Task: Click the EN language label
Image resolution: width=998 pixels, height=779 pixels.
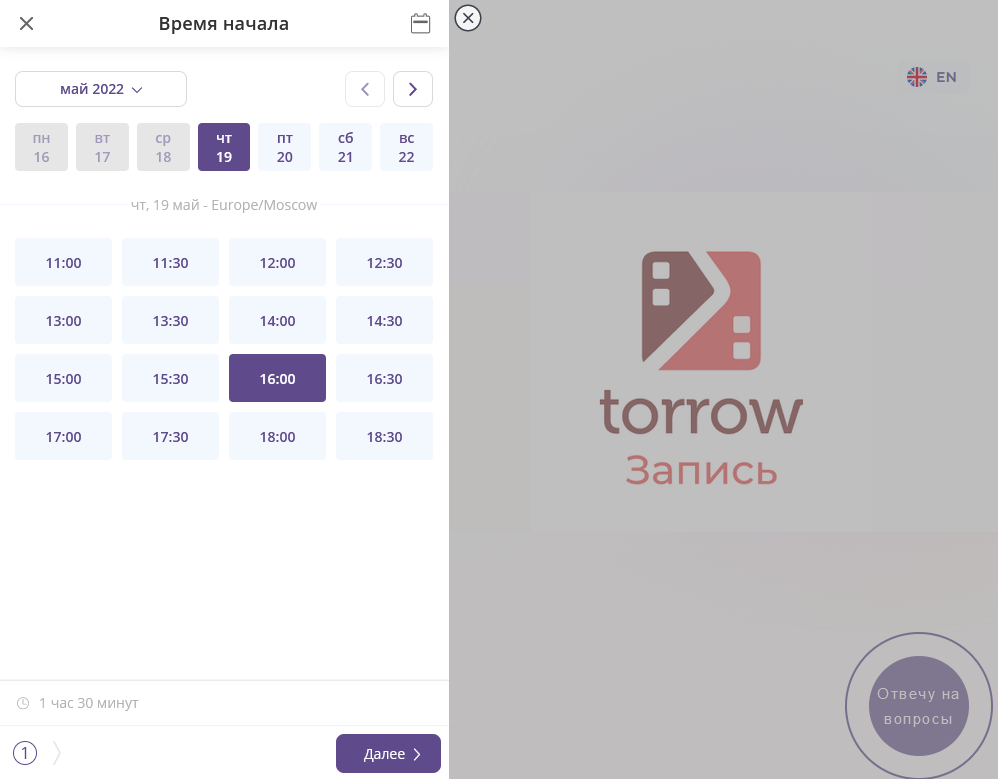Action: [946, 77]
